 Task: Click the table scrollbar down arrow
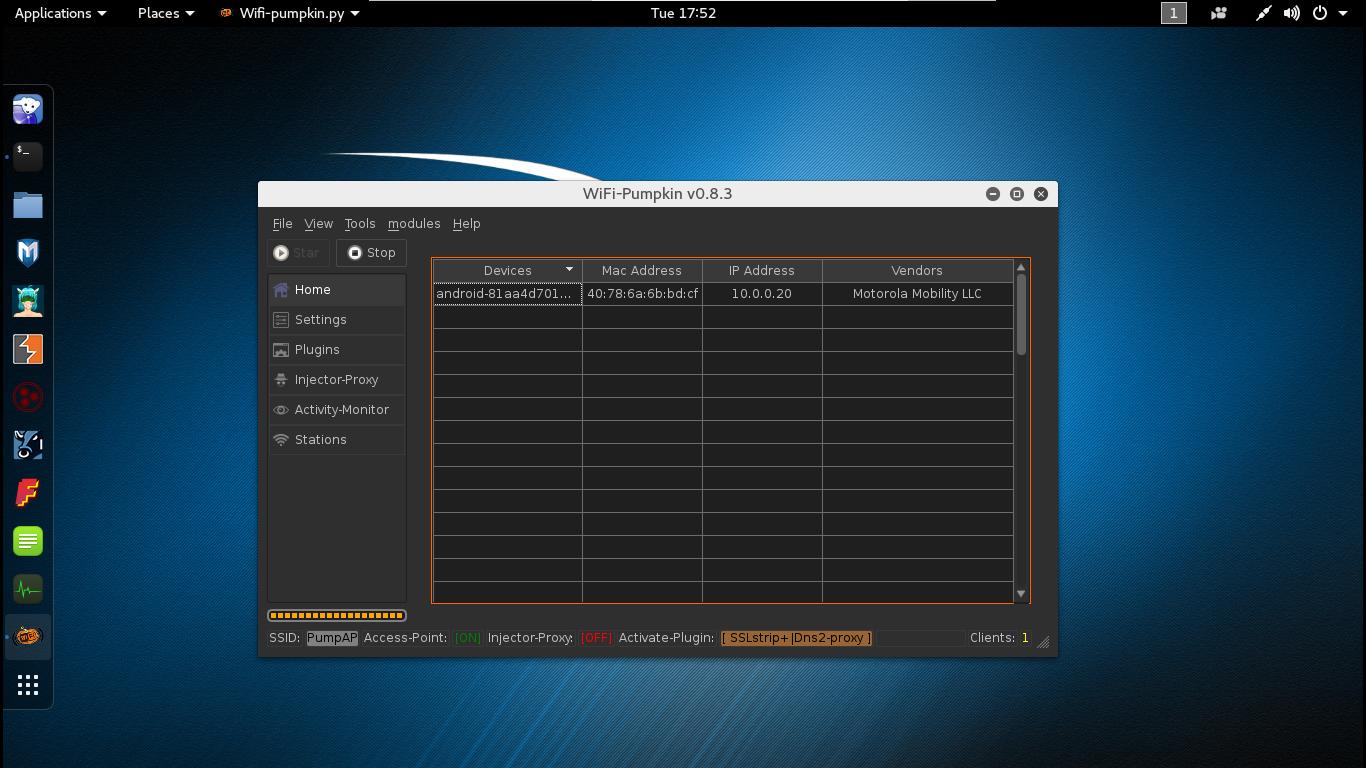1021,594
